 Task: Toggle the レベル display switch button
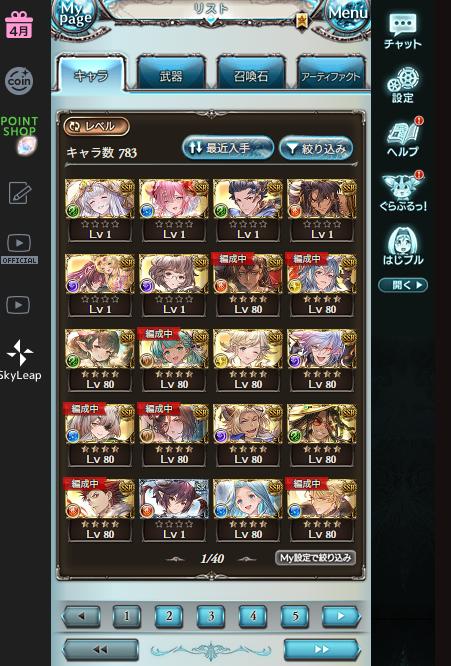(96, 127)
